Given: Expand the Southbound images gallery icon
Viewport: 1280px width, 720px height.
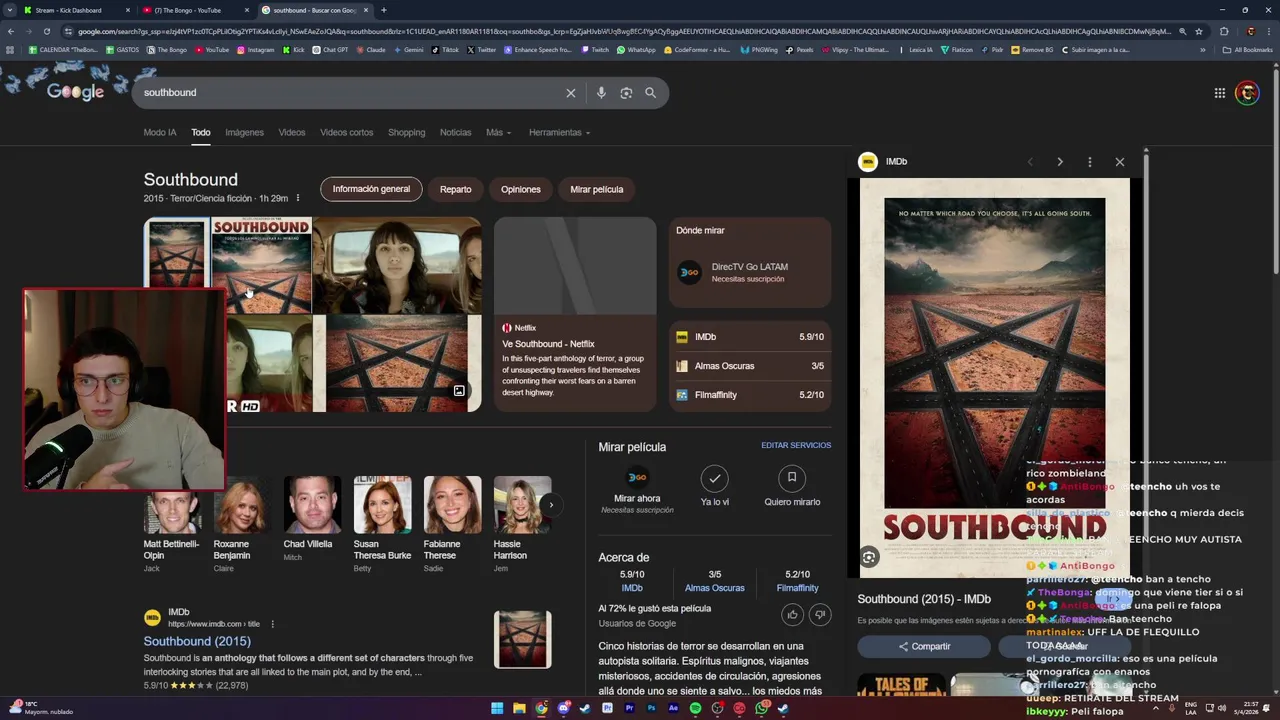Looking at the screenshot, I should pyautogui.click(x=459, y=391).
